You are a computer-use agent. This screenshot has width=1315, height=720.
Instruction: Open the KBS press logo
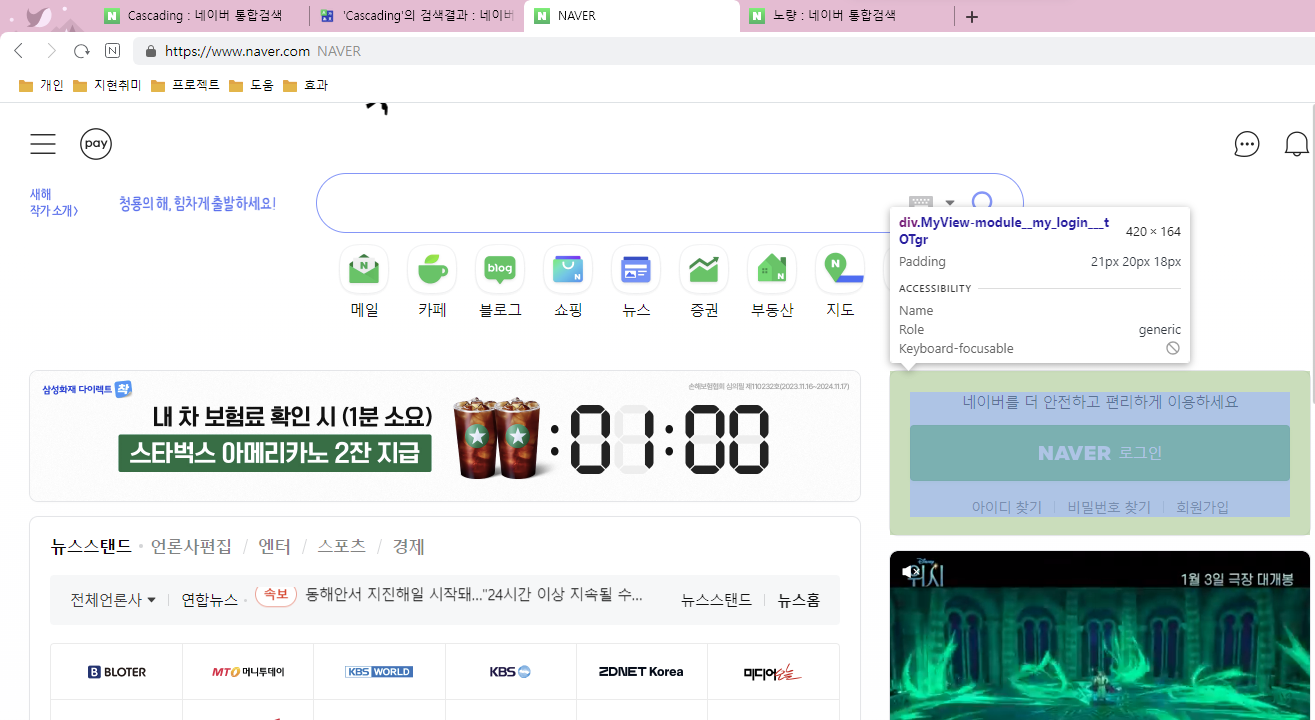tap(510, 672)
